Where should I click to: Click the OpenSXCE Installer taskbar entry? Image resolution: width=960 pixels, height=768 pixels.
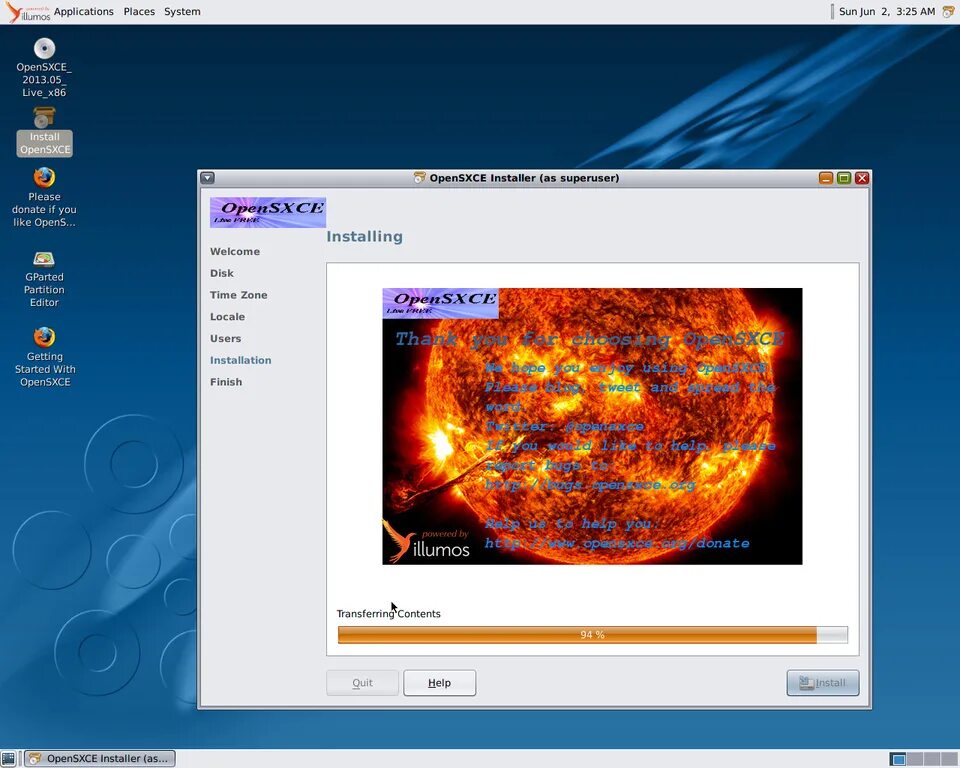tap(100, 758)
